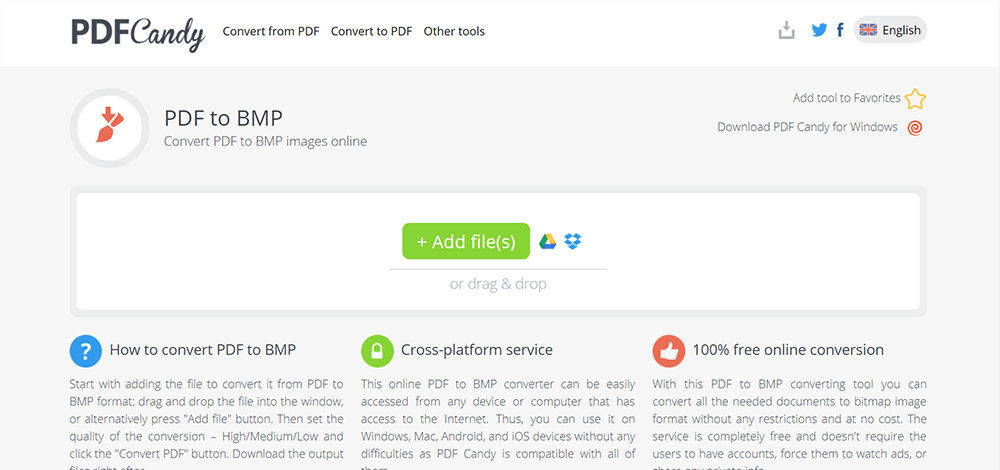Viewport: 1000px width, 470px height.
Task: Expand the Convert to PDF menu
Action: click(x=371, y=31)
